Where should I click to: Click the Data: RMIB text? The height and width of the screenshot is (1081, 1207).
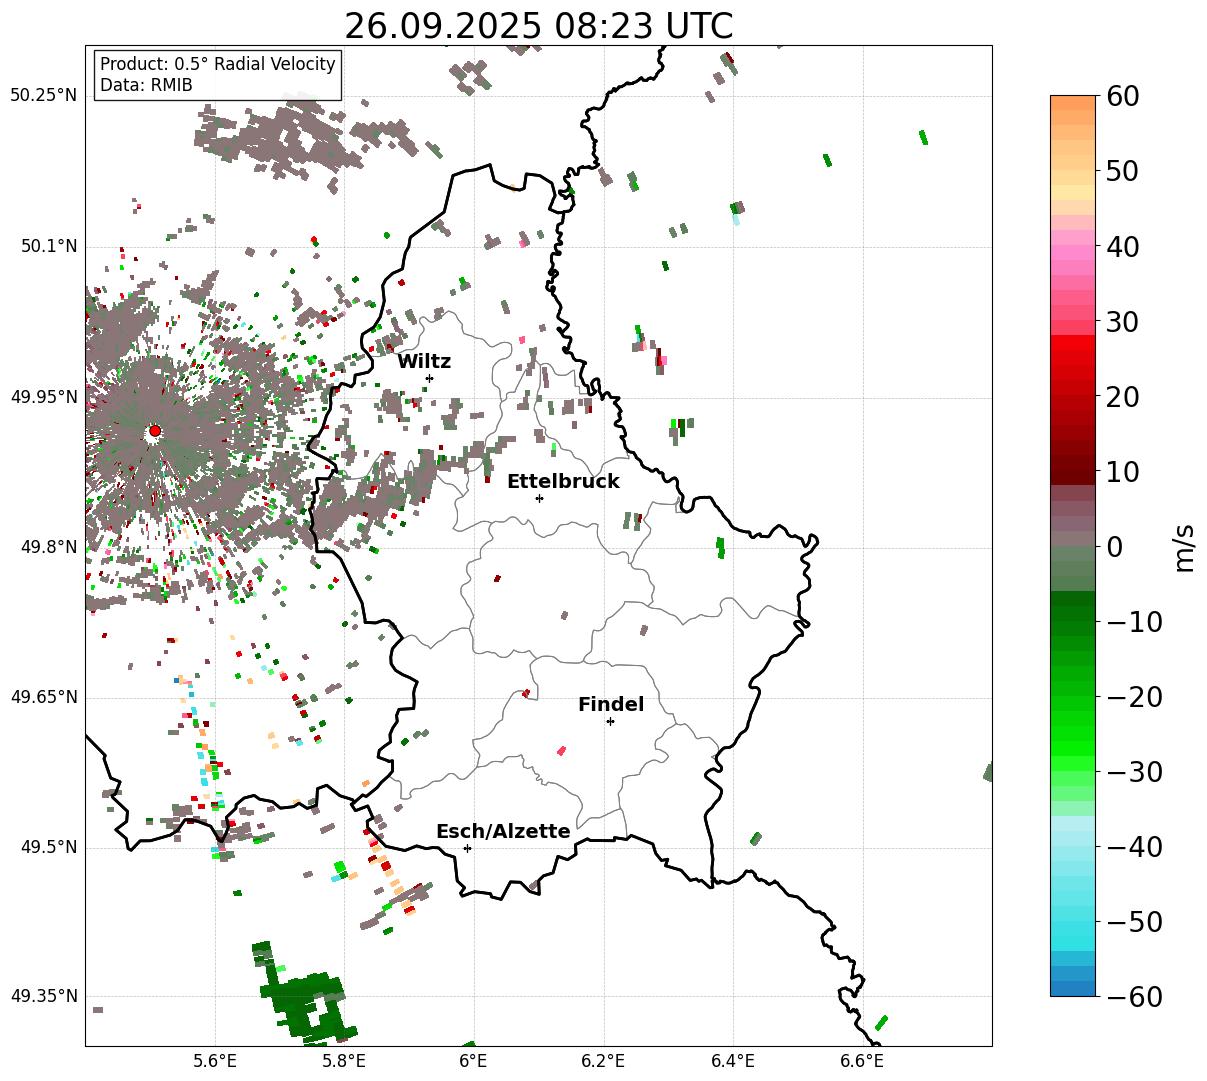[x=146, y=85]
